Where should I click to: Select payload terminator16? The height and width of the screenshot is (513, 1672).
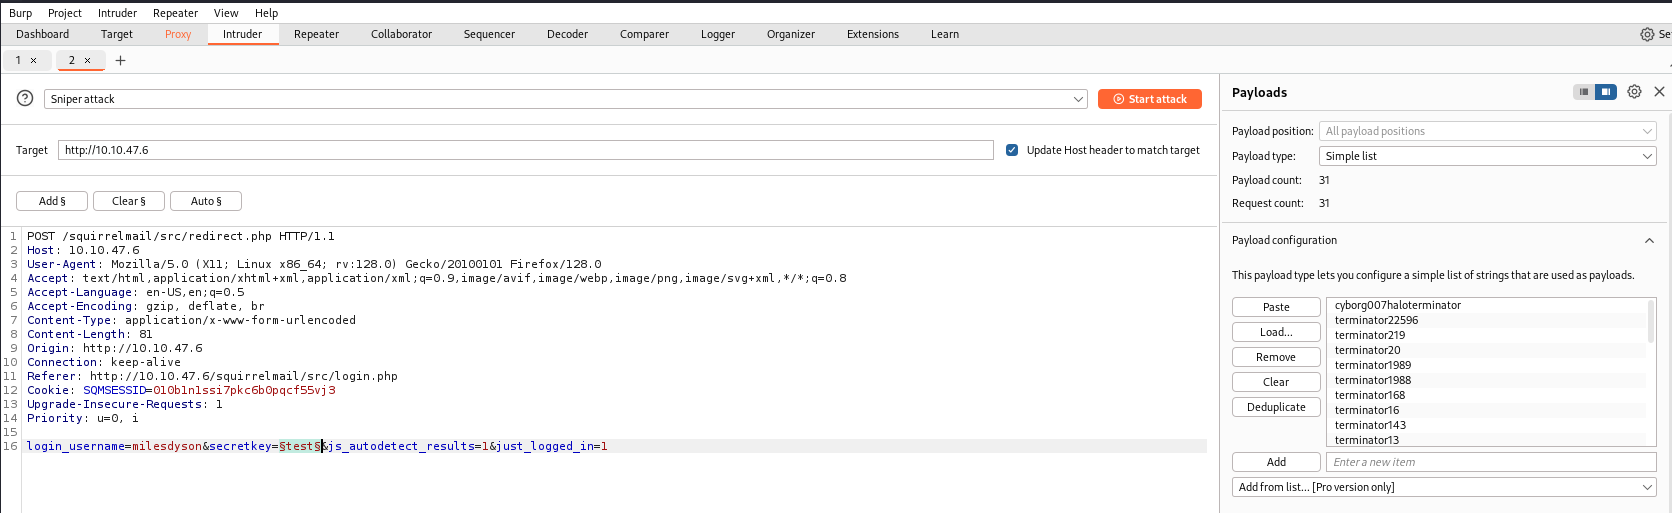click(1367, 410)
